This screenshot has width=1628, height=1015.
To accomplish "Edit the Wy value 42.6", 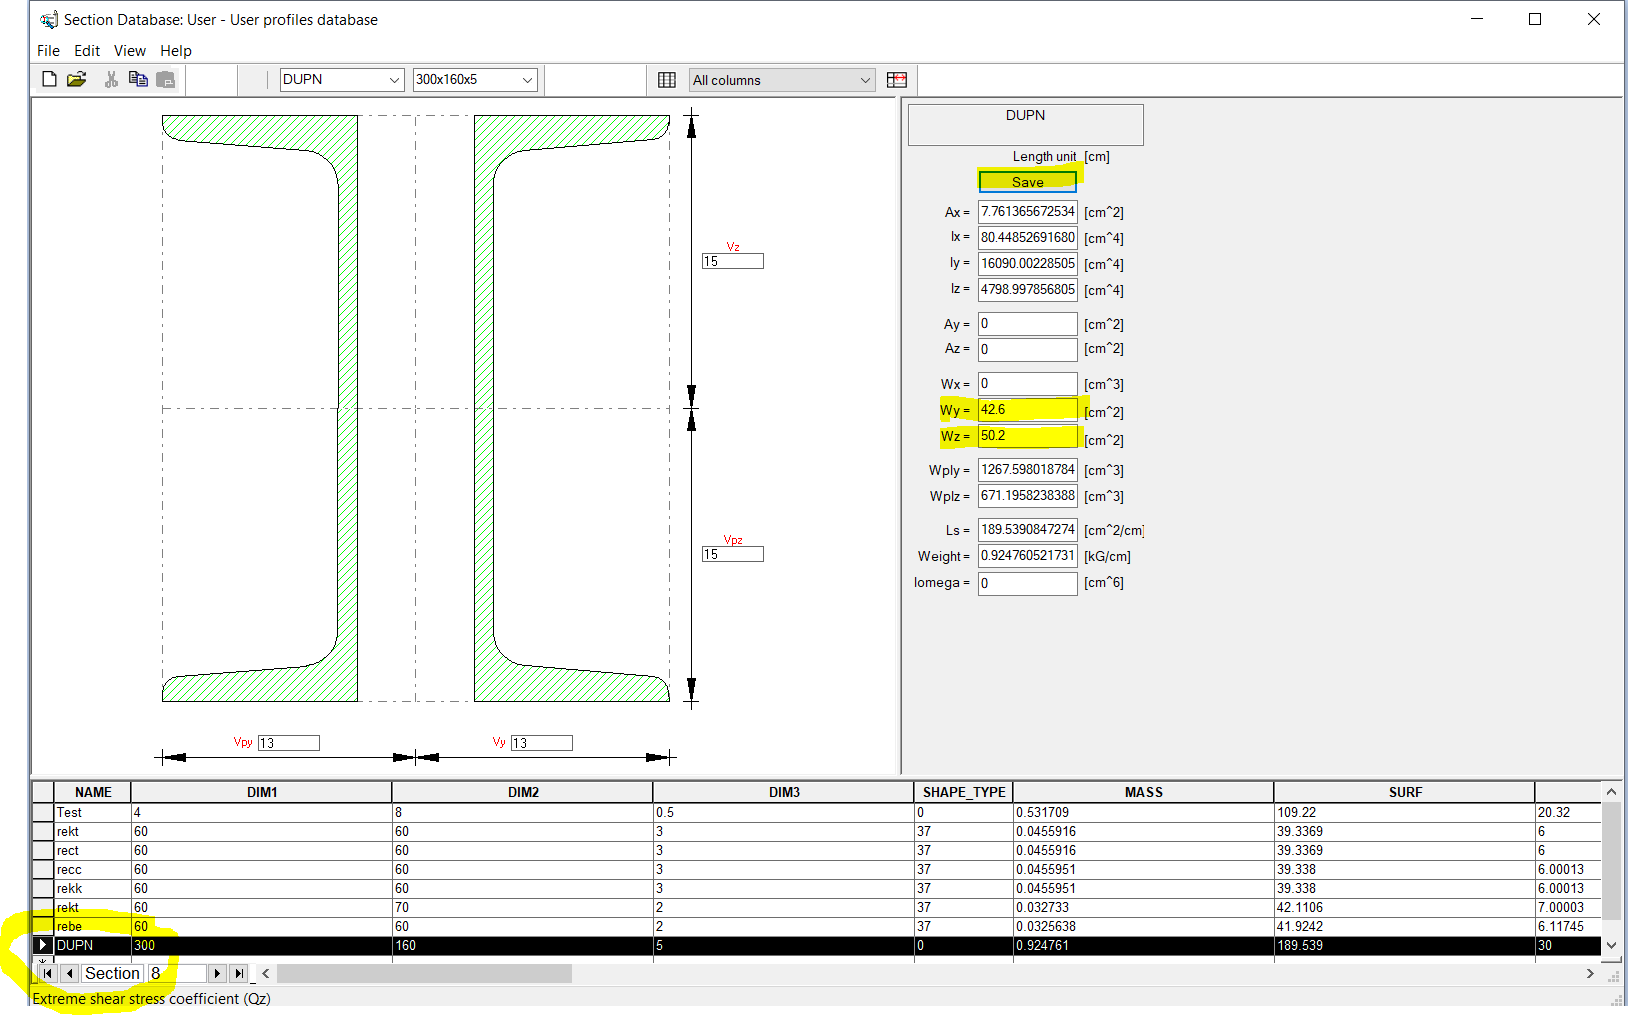I will pyautogui.click(x=1027, y=410).
